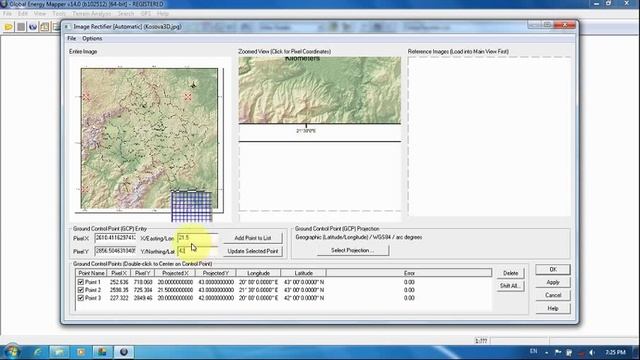Open the media player taskbar icon
The image size is (640, 360).
81,352
